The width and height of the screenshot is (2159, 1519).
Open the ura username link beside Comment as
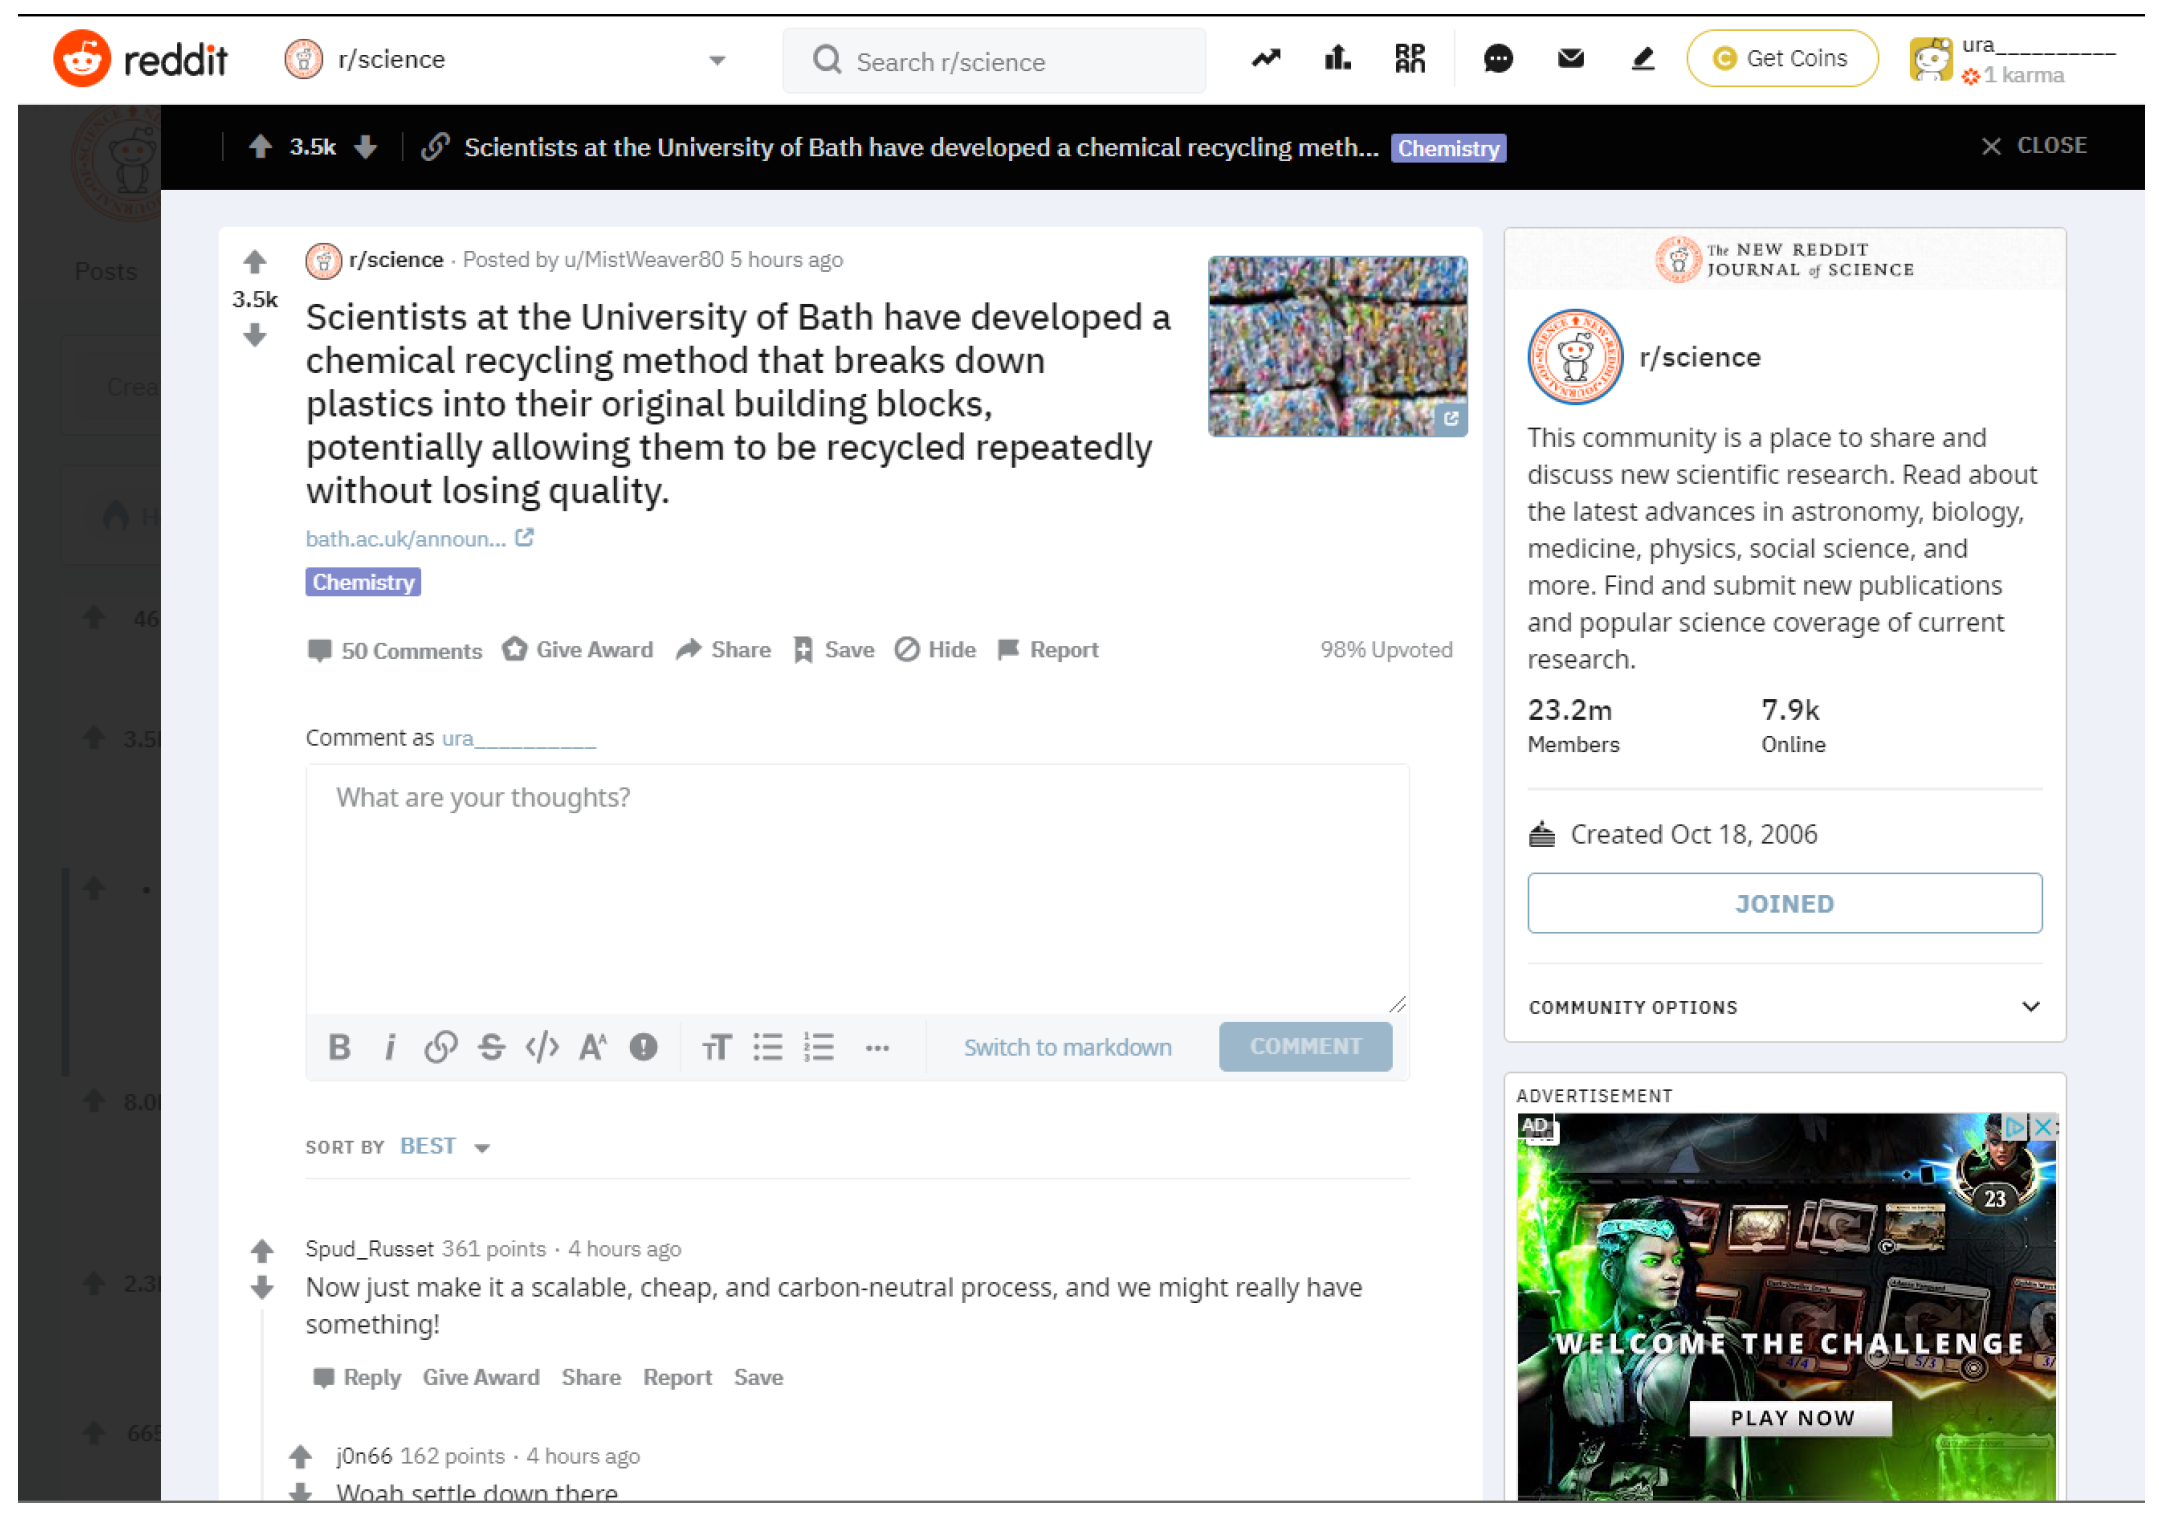[x=518, y=738]
